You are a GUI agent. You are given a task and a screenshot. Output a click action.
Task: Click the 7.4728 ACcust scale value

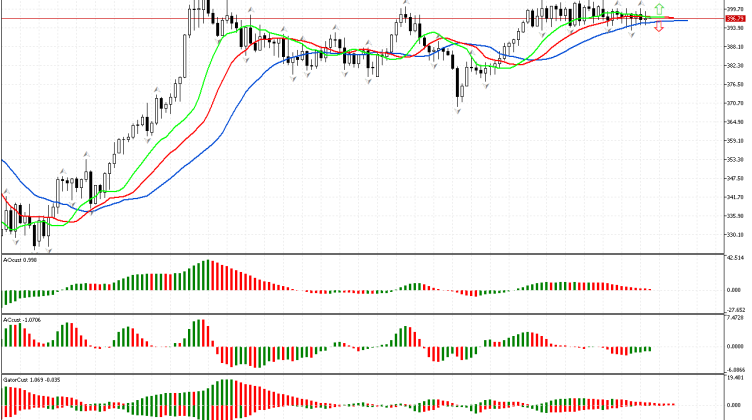(736, 319)
